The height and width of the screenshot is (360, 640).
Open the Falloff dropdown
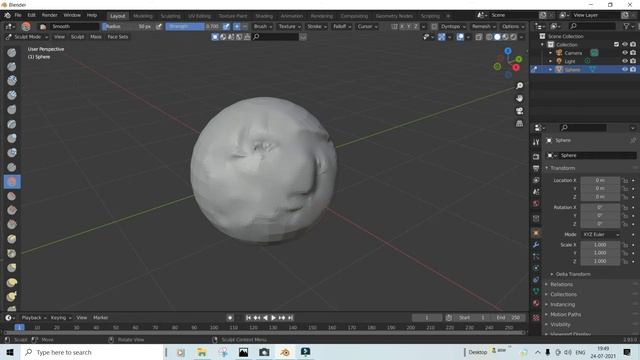342,27
